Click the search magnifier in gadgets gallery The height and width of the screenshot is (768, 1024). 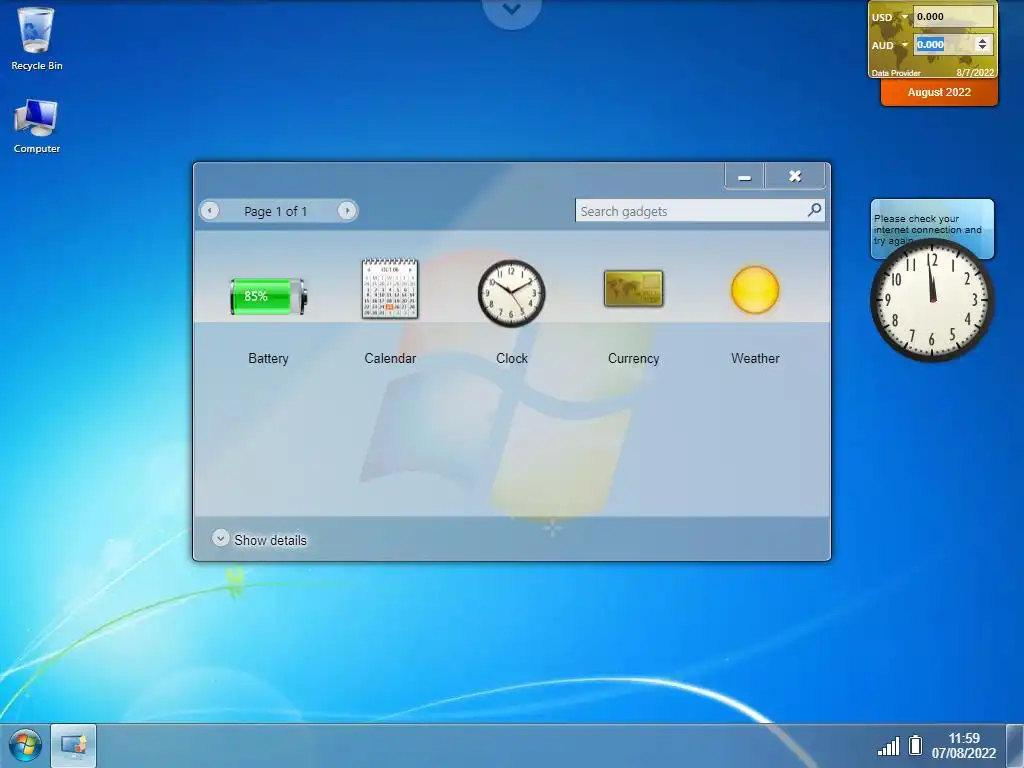click(x=814, y=210)
